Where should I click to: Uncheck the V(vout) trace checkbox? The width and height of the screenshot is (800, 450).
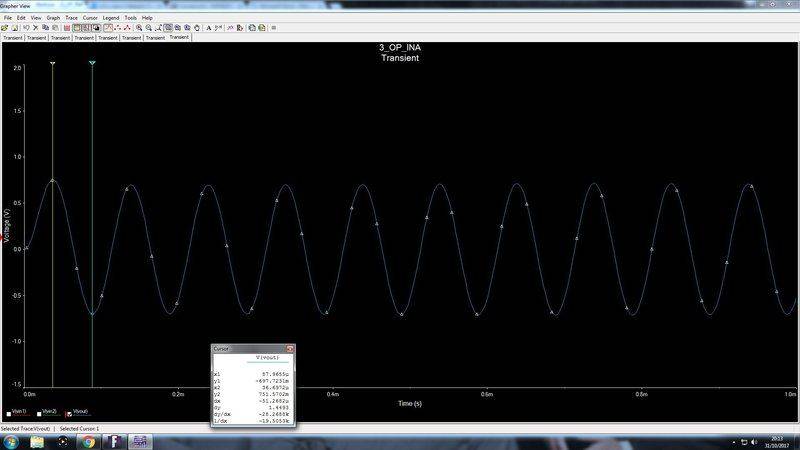(x=69, y=412)
